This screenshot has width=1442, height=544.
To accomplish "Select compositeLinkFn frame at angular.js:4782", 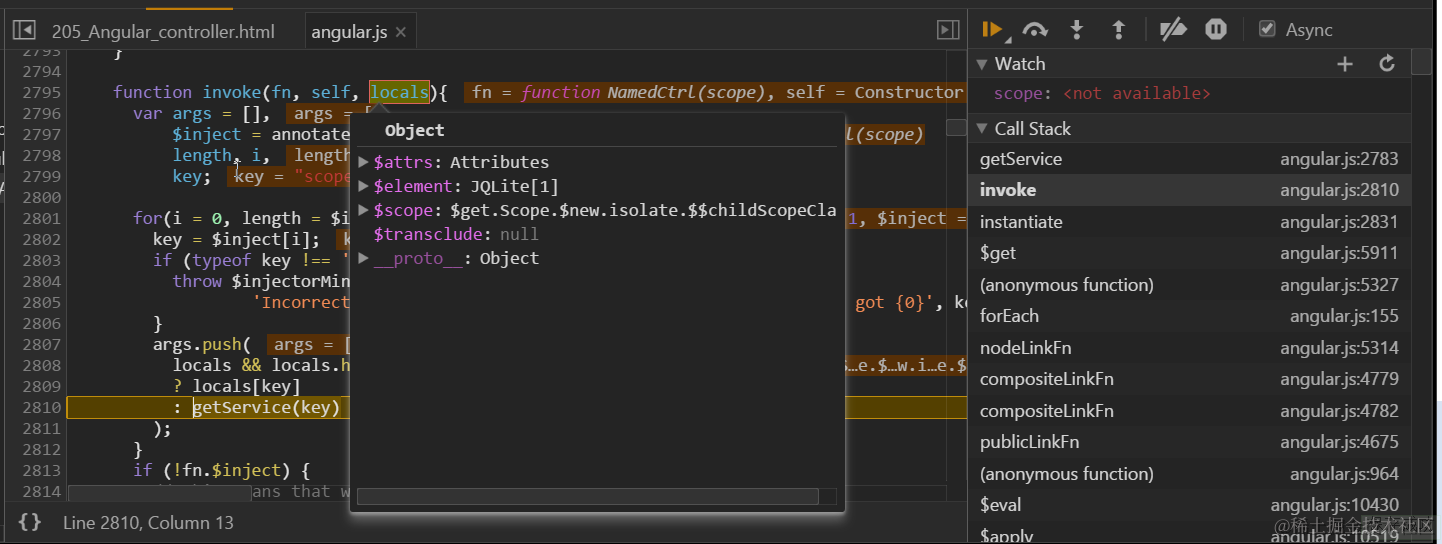I will (x=1189, y=411).
